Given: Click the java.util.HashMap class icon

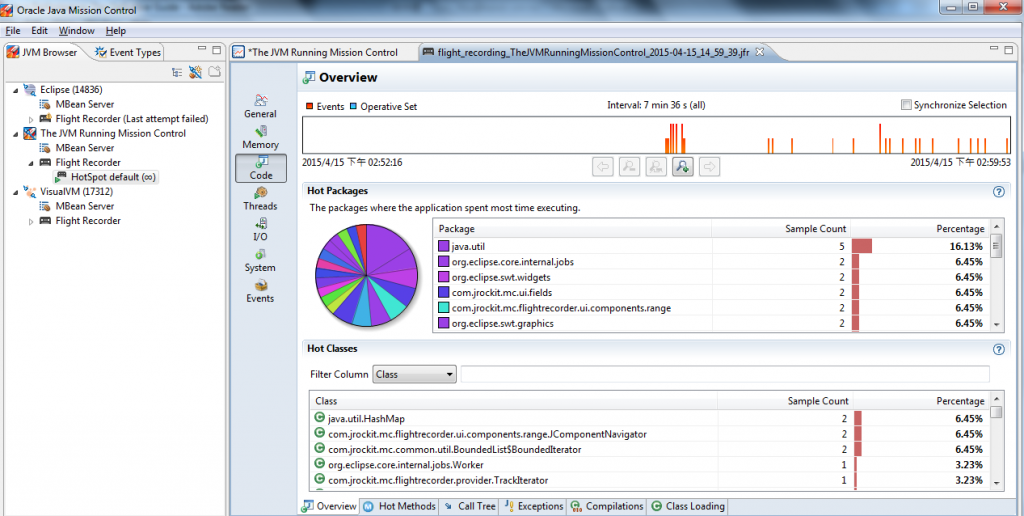Looking at the screenshot, I should tap(319, 417).
